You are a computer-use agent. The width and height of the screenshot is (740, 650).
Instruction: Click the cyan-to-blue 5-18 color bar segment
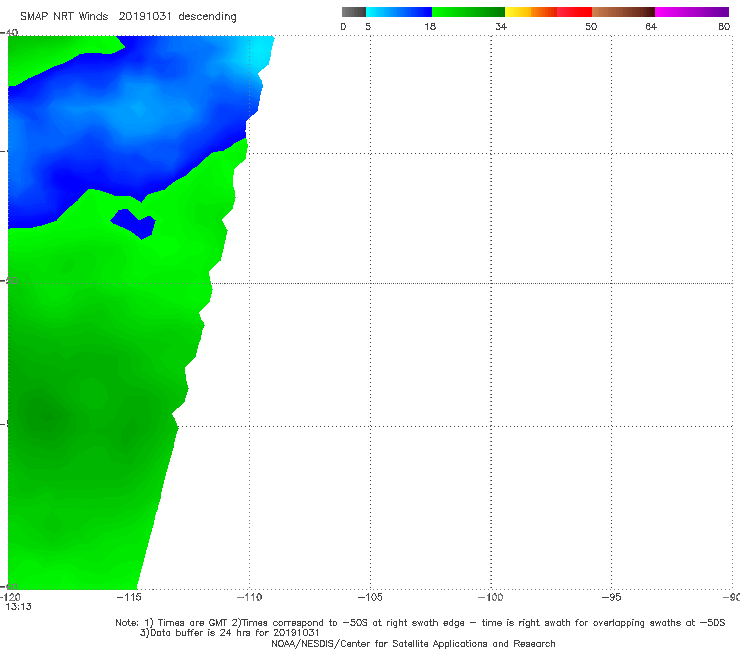(x=399, y=12)
